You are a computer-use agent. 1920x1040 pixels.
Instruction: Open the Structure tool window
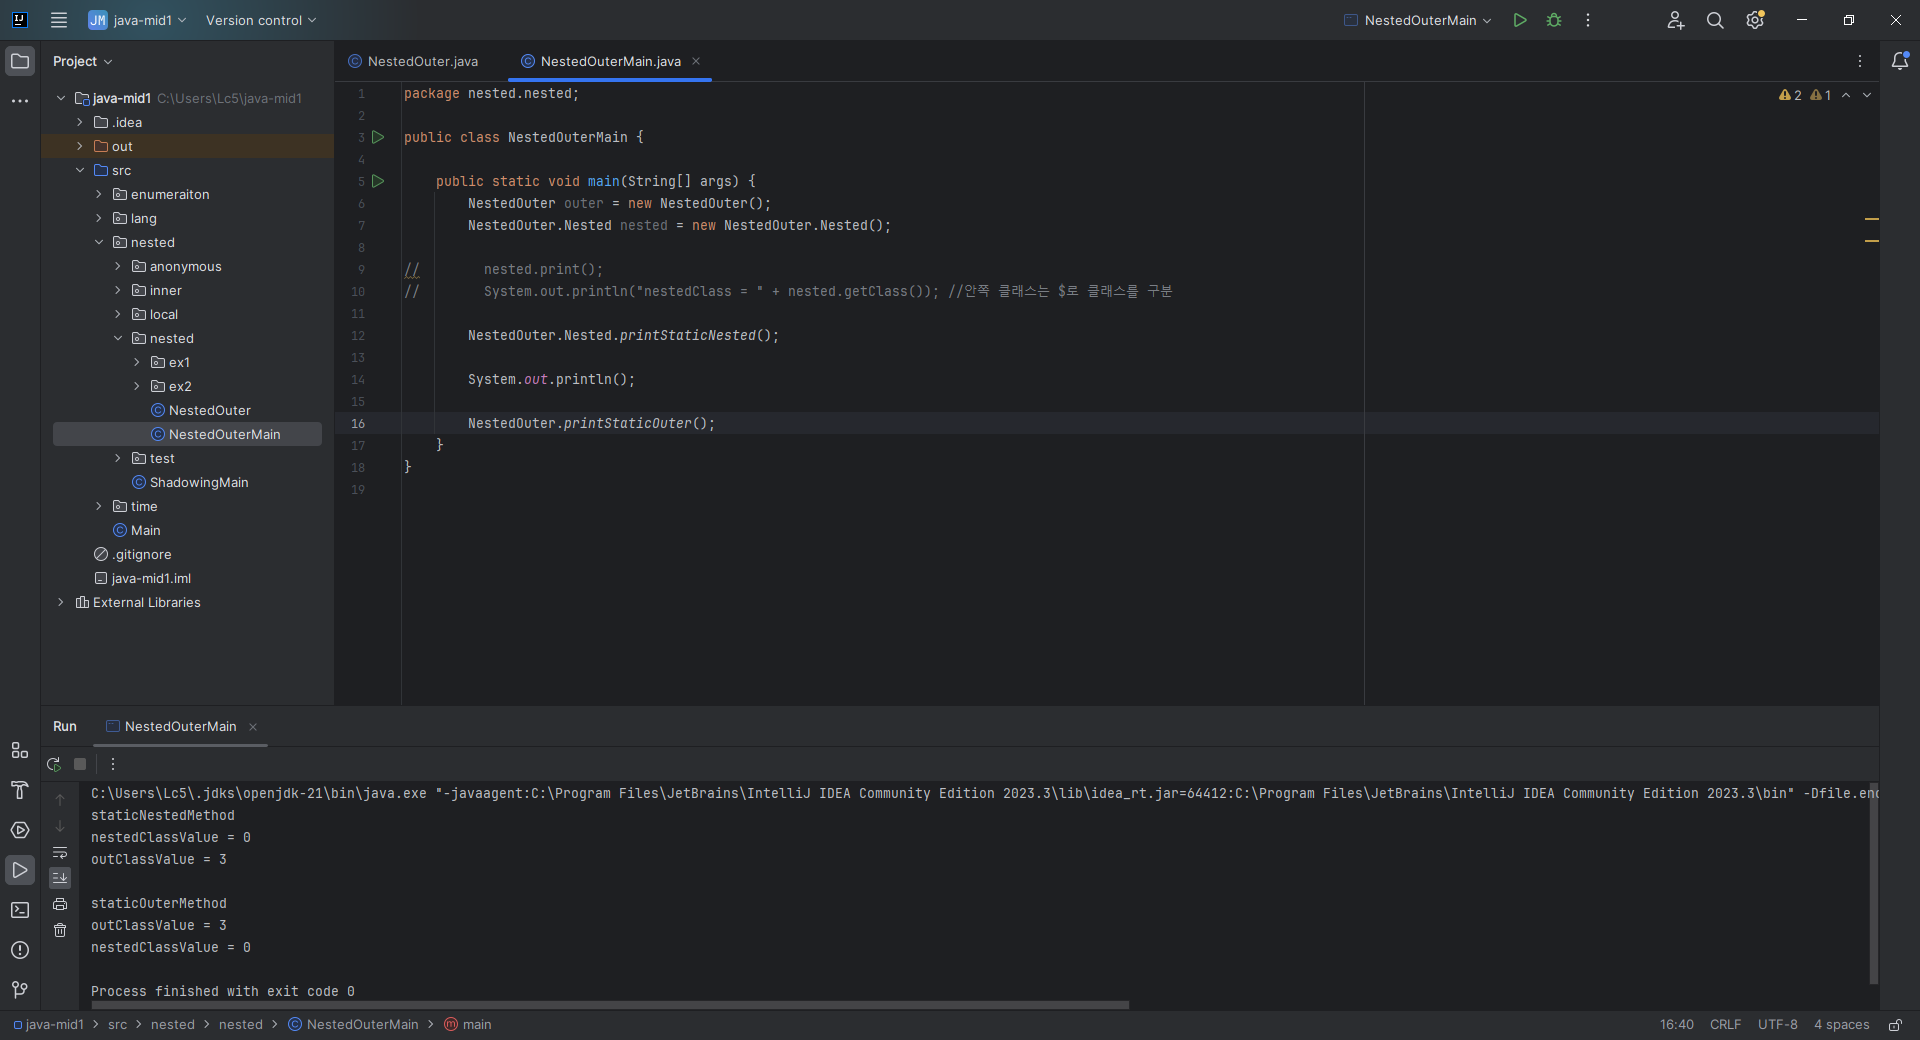pos(20,750)
